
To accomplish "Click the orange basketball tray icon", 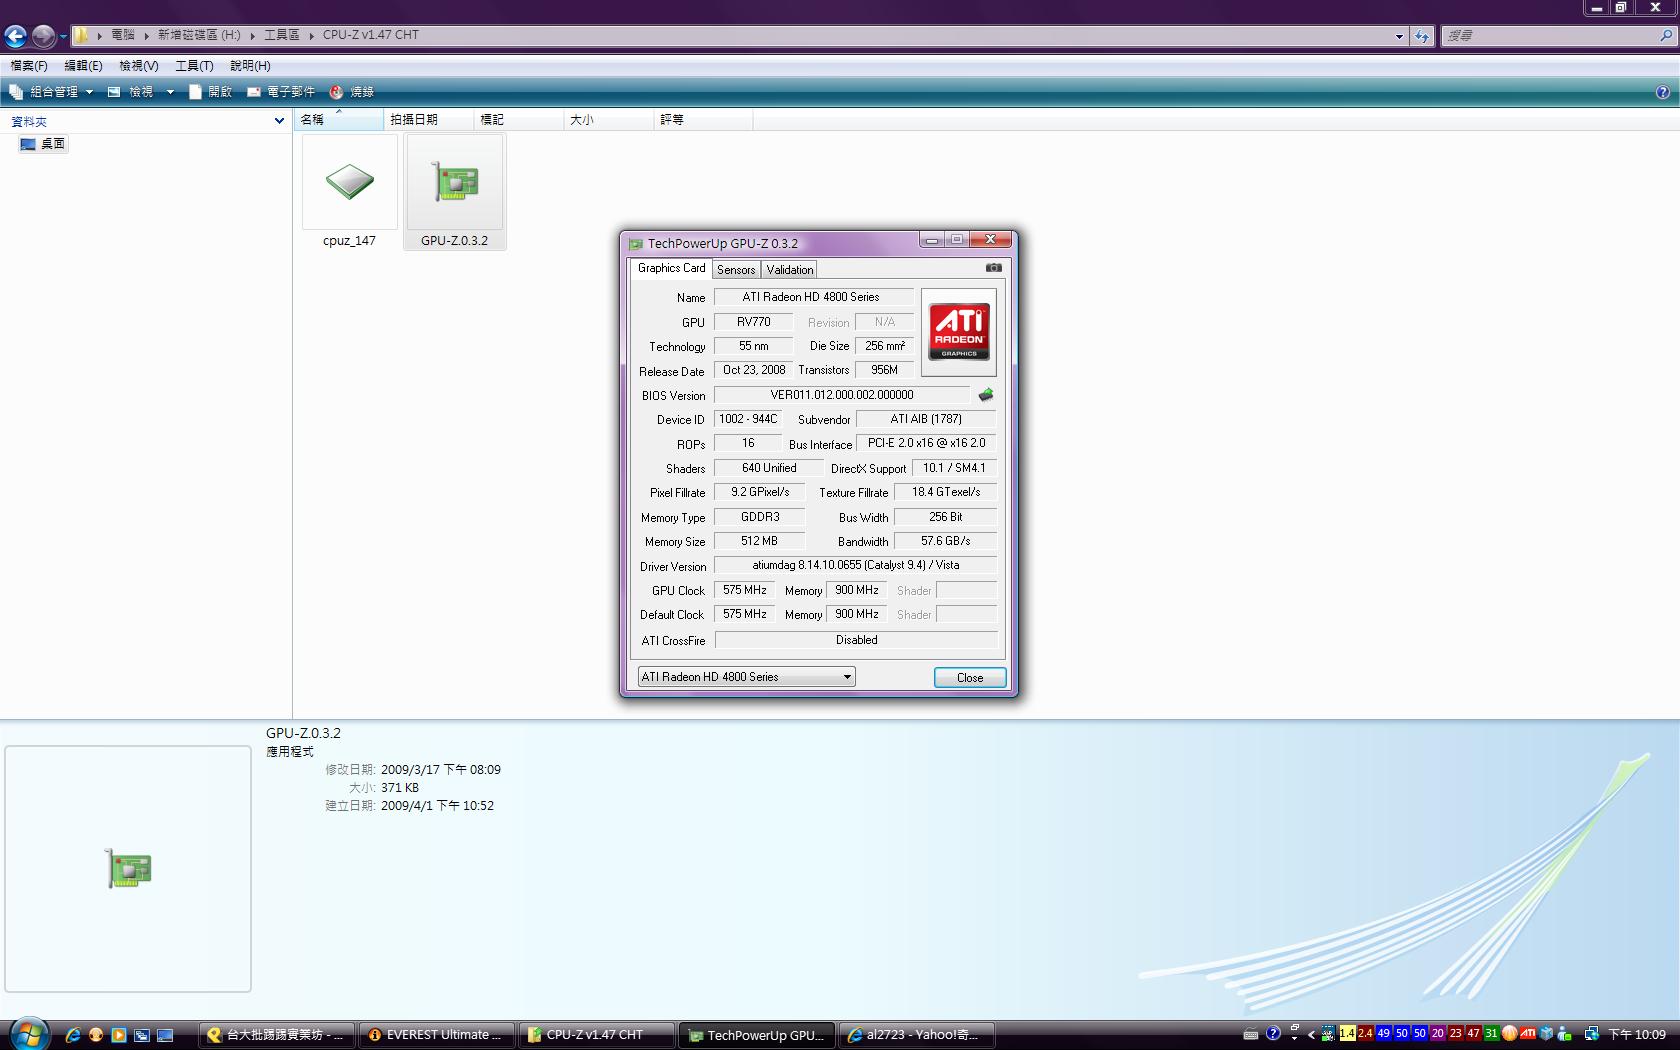I will (1510, 1034).
